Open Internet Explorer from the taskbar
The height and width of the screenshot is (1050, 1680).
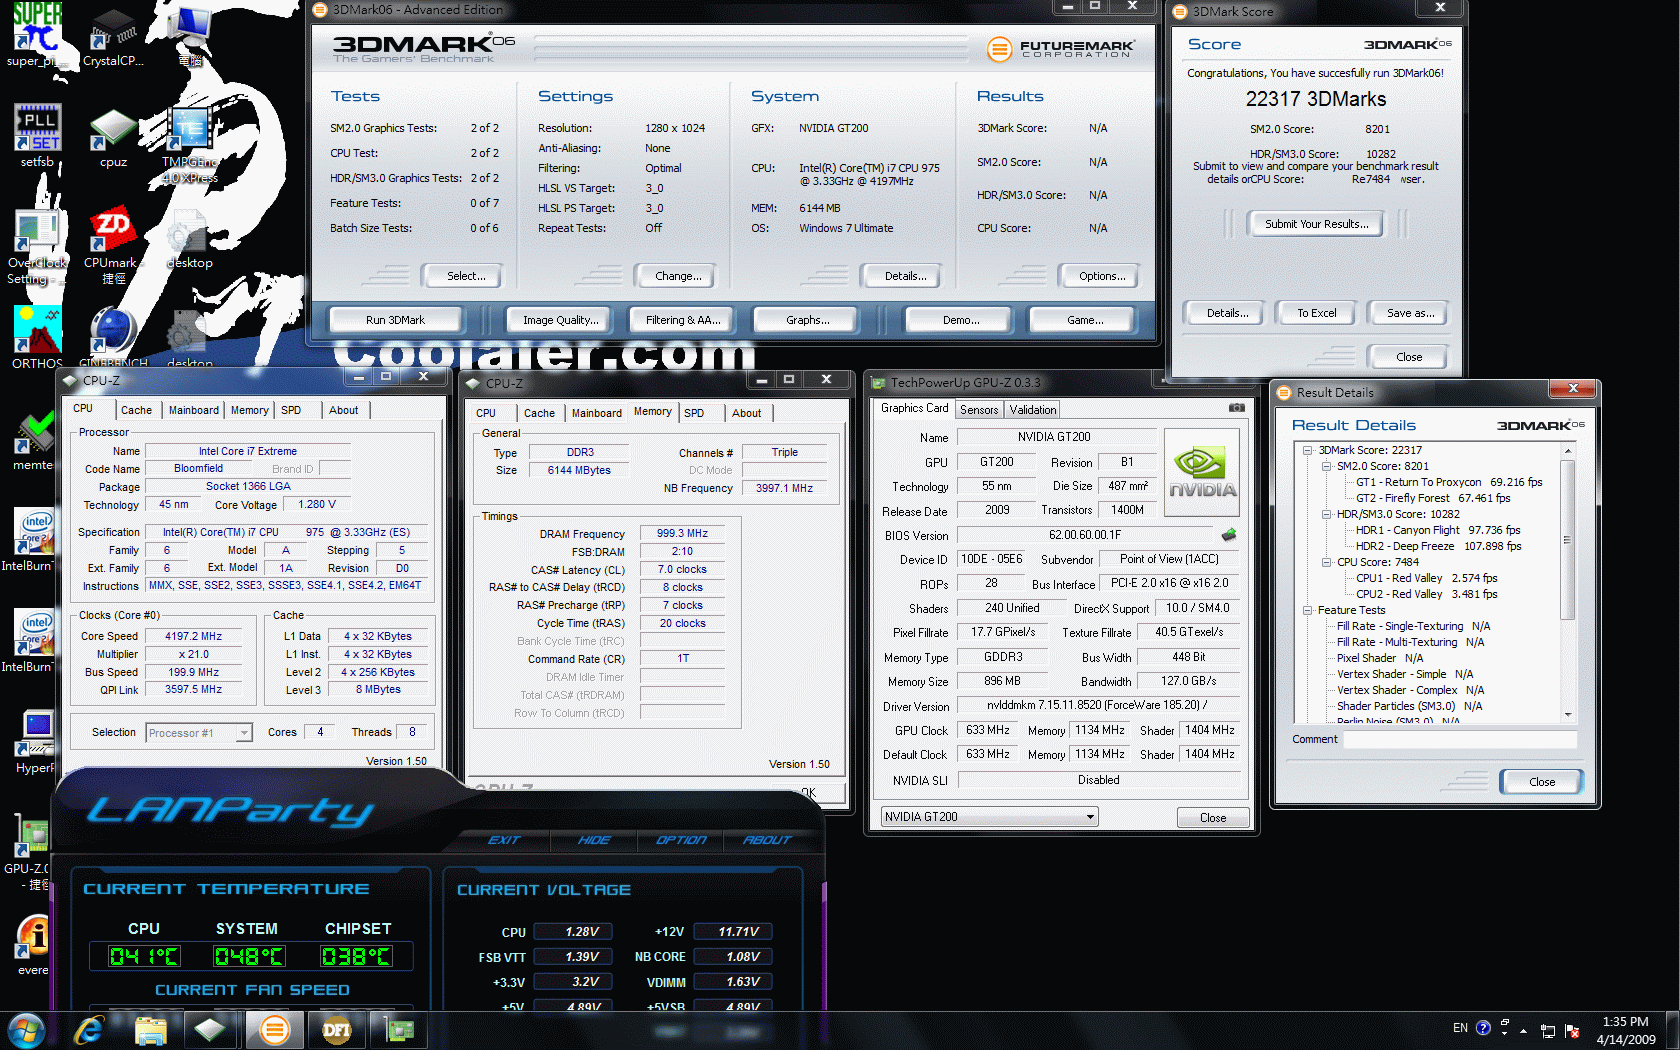pyautogui.click(x=89, y=1029)
